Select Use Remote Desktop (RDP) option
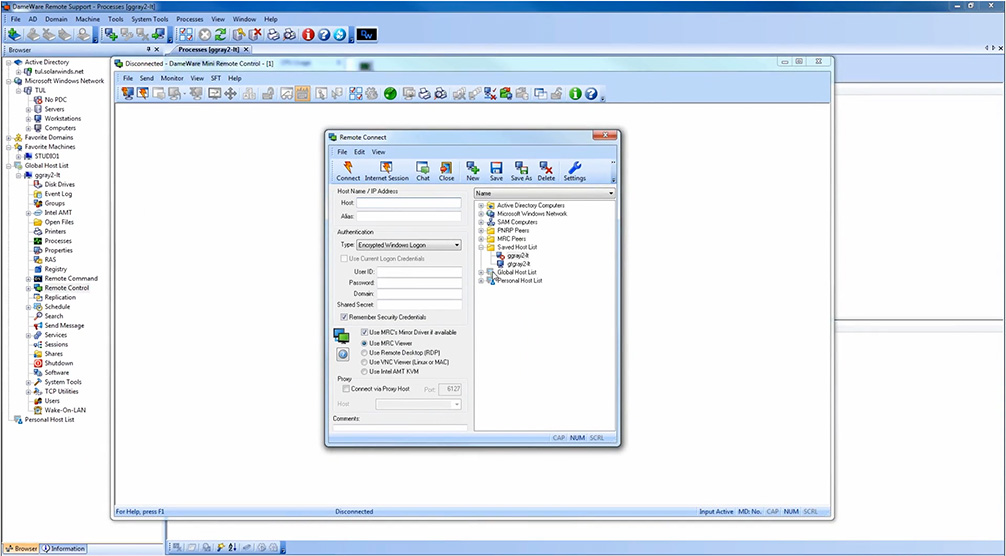 point(364,353)
